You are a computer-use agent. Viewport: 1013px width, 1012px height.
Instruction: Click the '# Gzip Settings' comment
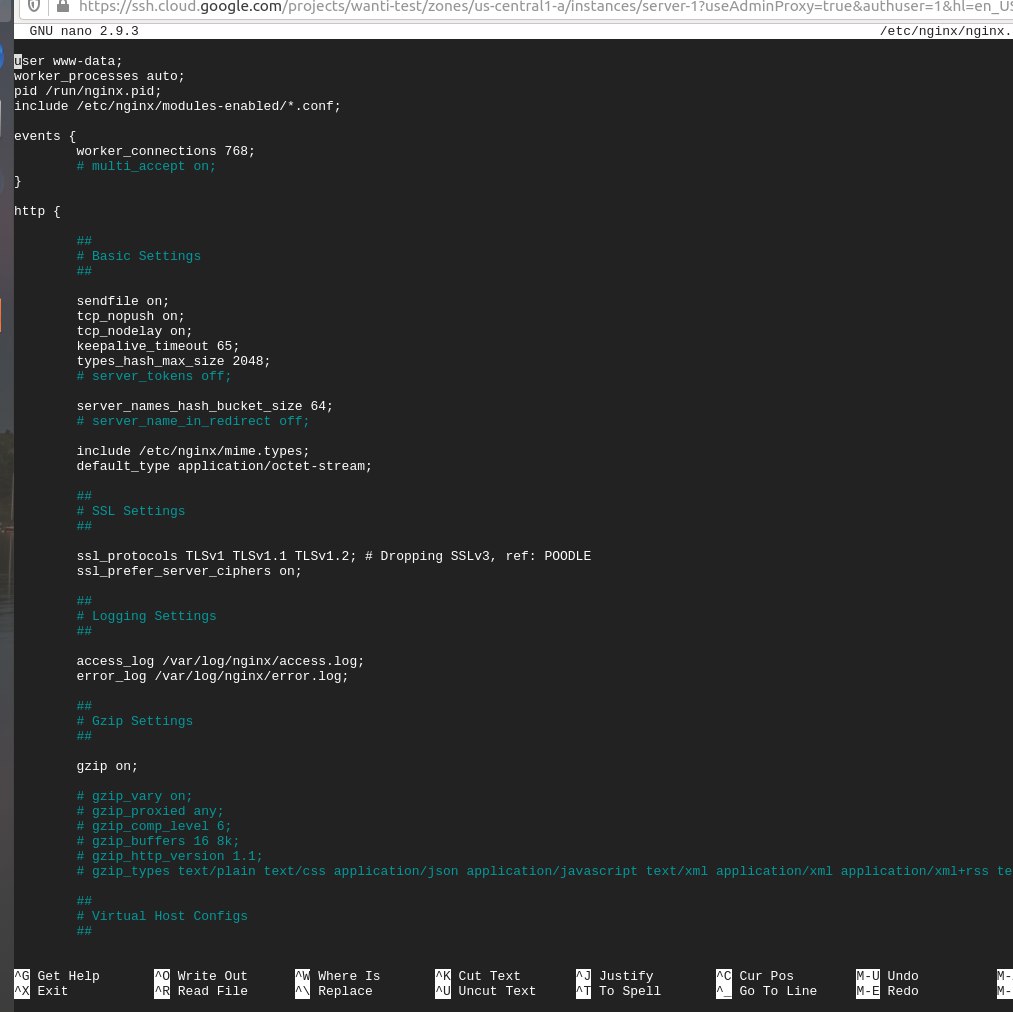click(134, 721)
